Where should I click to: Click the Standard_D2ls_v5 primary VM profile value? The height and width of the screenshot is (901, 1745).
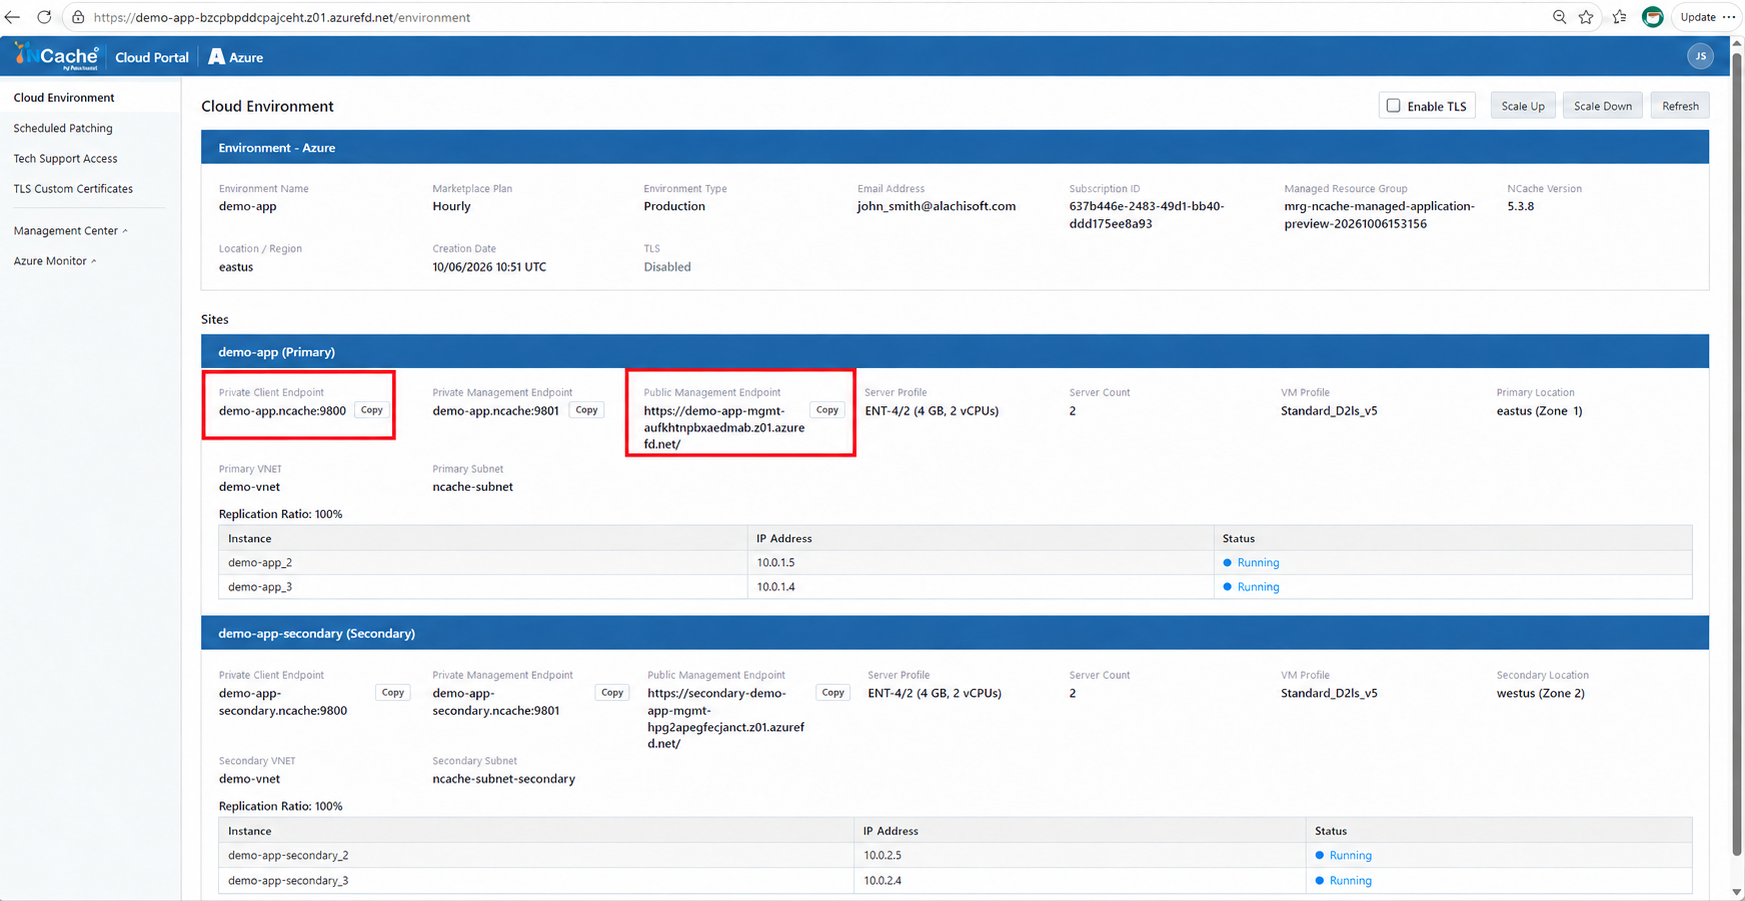click(x=1329, y=411)
